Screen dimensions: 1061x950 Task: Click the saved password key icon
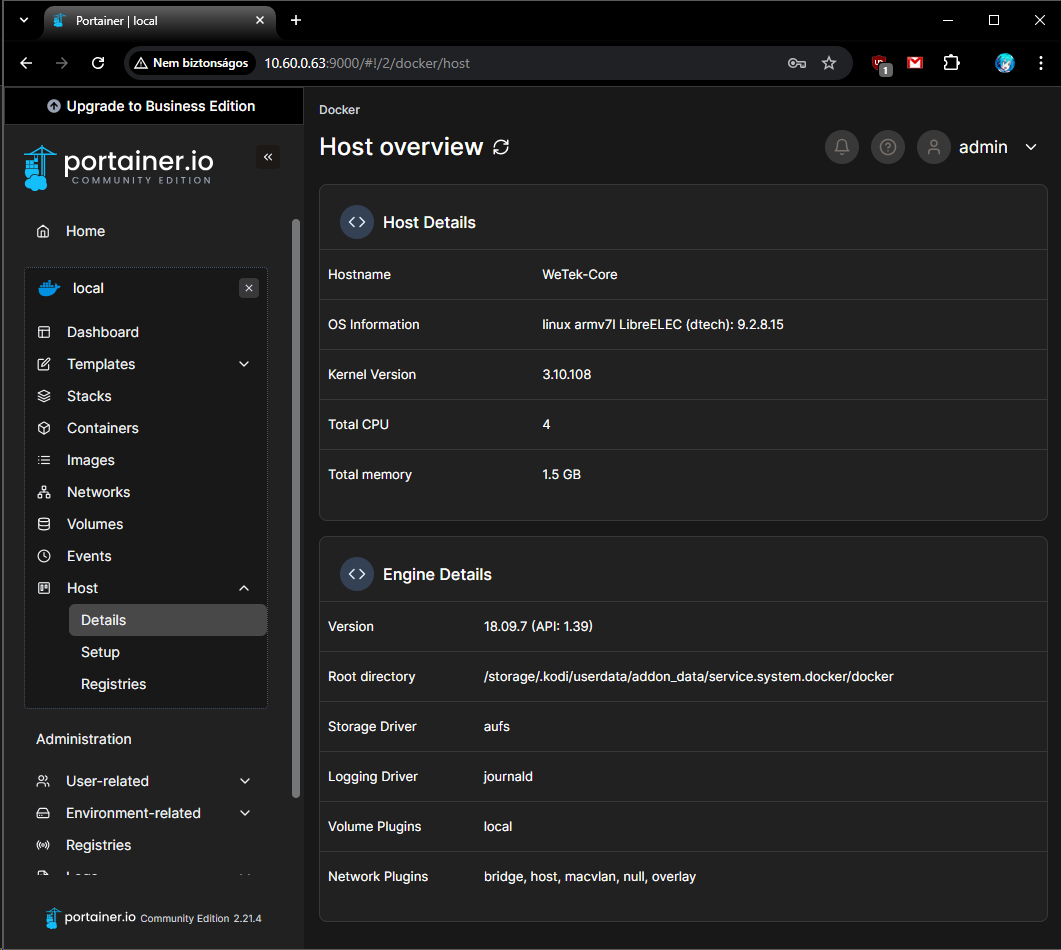click(x=796, y=63)
